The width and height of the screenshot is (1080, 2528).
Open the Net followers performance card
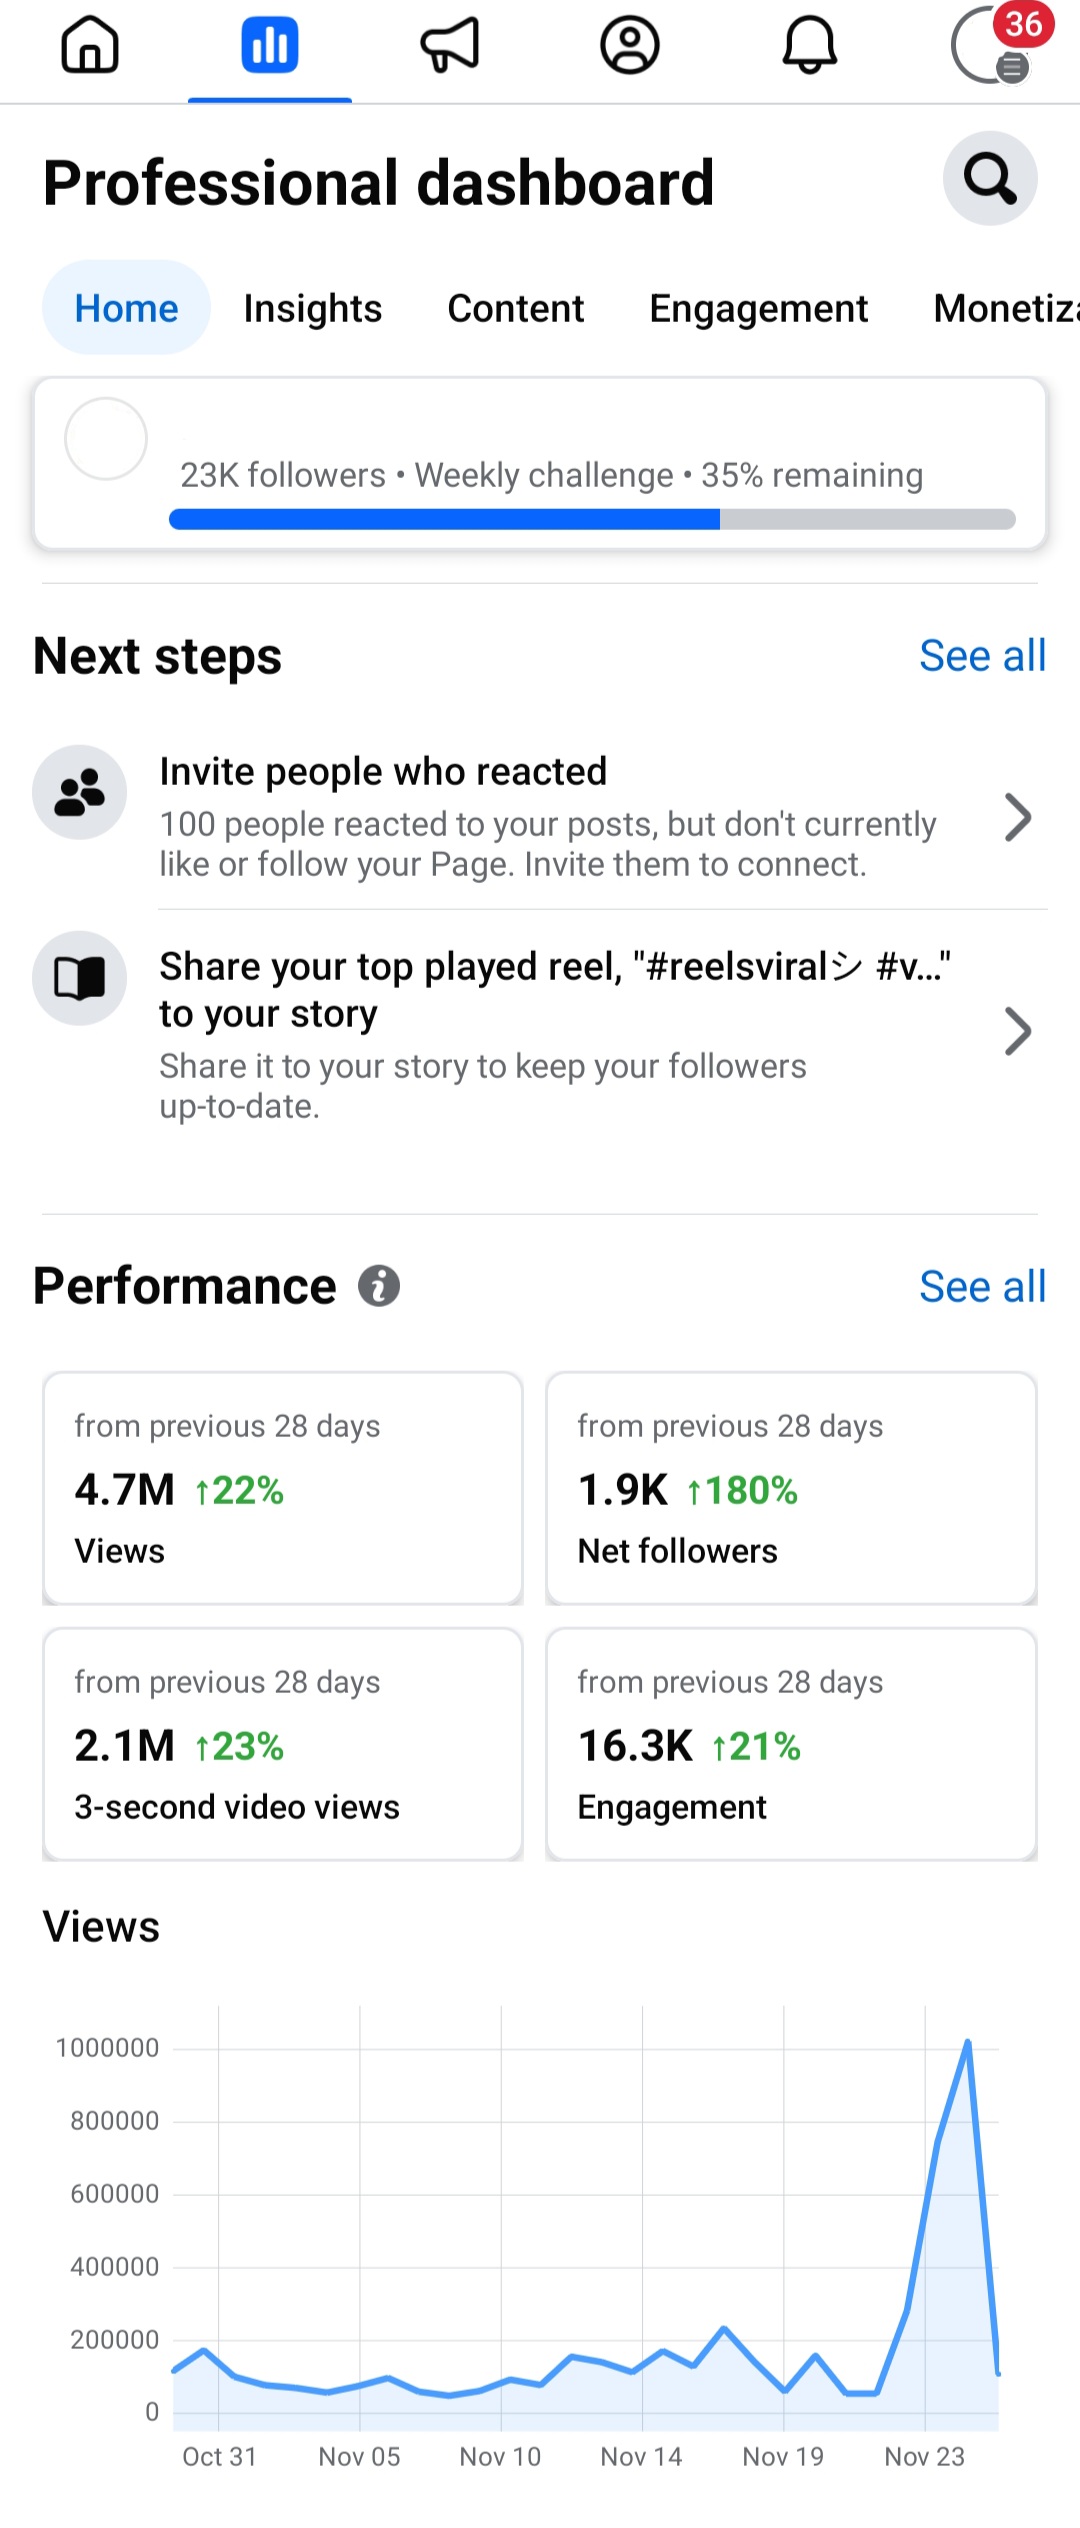(x=791, y=1488)
